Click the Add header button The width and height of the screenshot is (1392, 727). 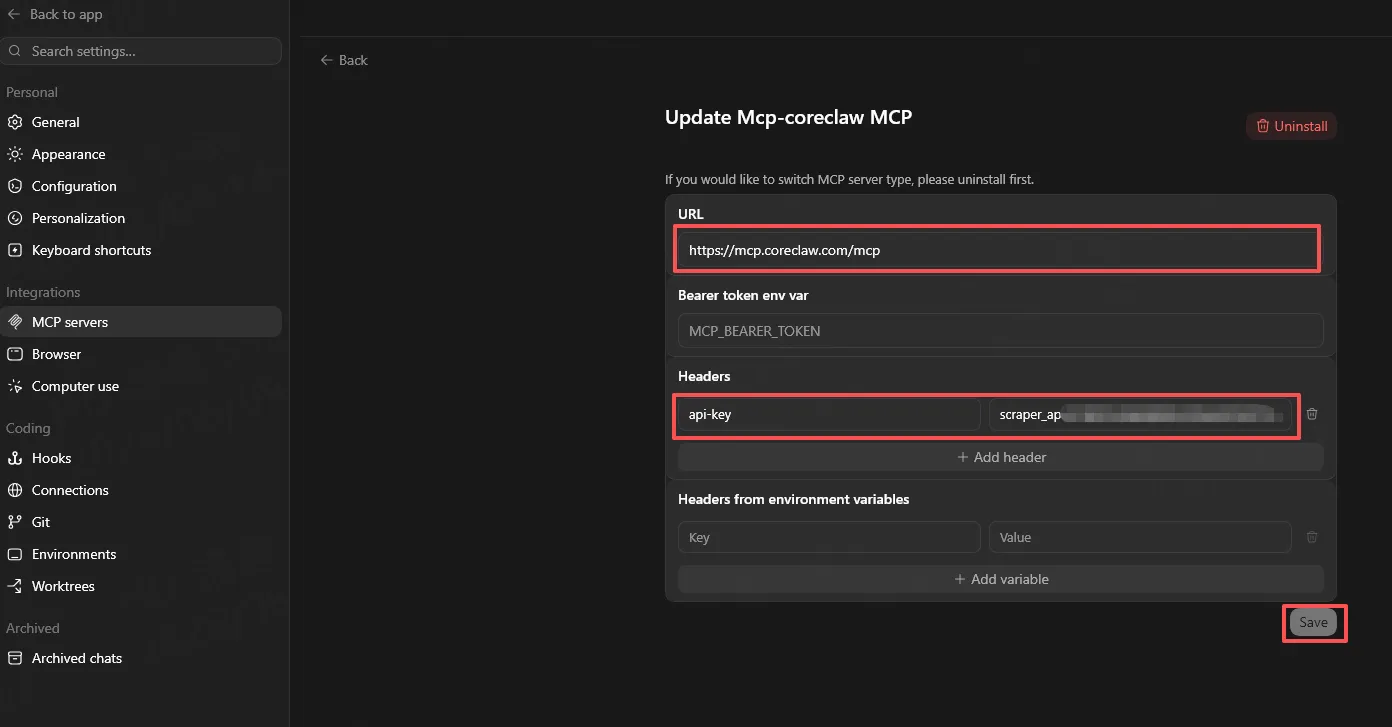click(1001, 457)
